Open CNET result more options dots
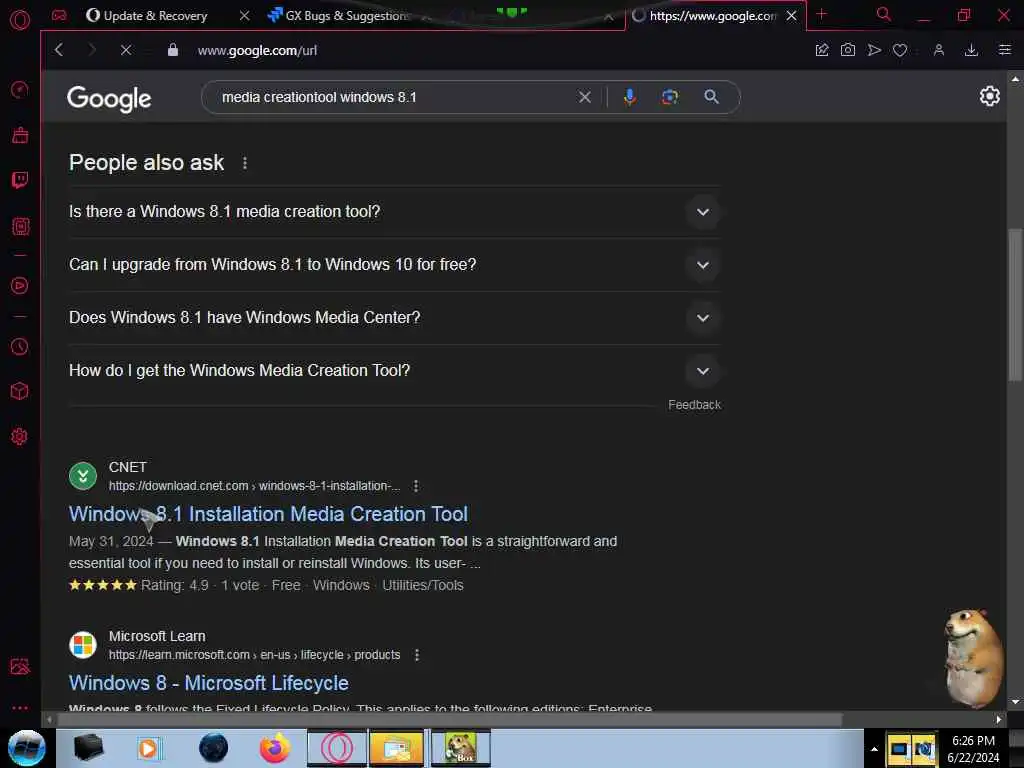Image resolution: width=1024 pixels, height=768 pixels. coord(416,486)
